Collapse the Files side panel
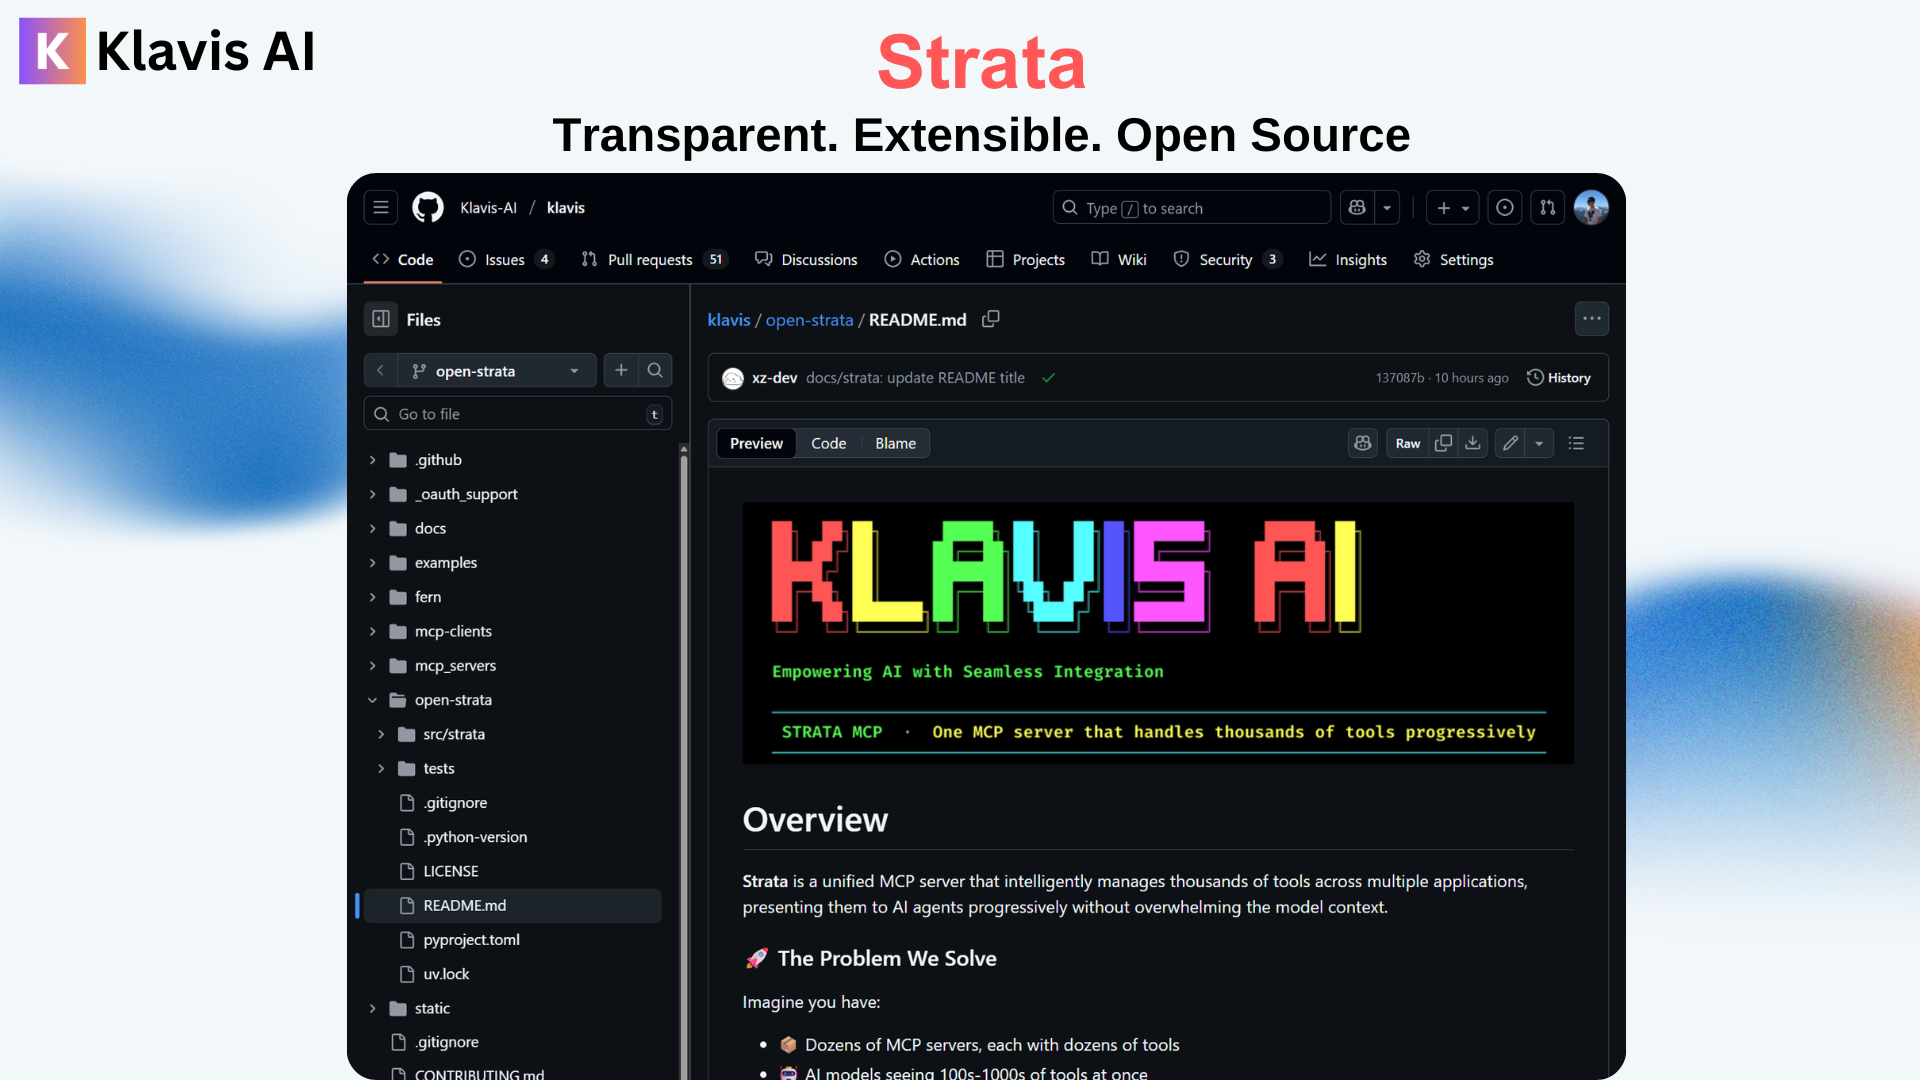Image resolution: width=1920 pixels, height=1080 pixels. pos(381,319)
